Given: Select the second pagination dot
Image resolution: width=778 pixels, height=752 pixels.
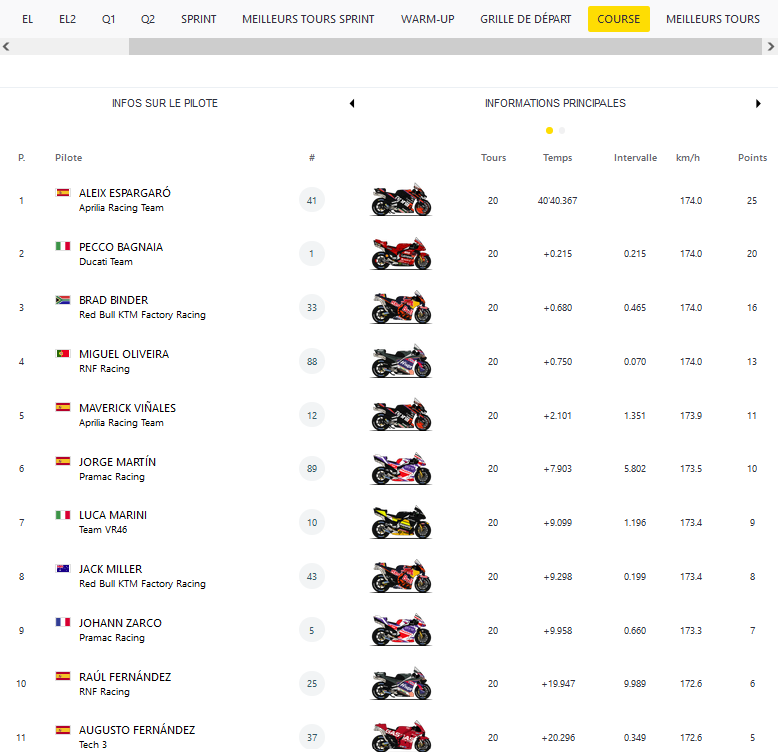Looking at the screenshot, I should (x=562, y=130).
